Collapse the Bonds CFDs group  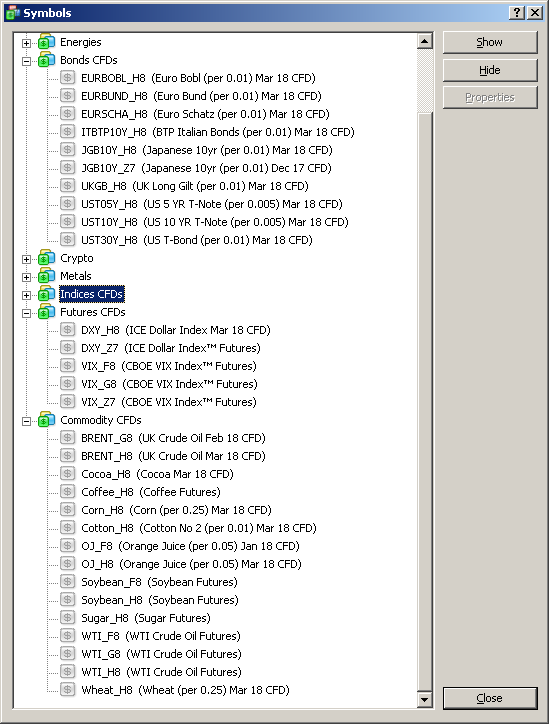tap(27, 61)
